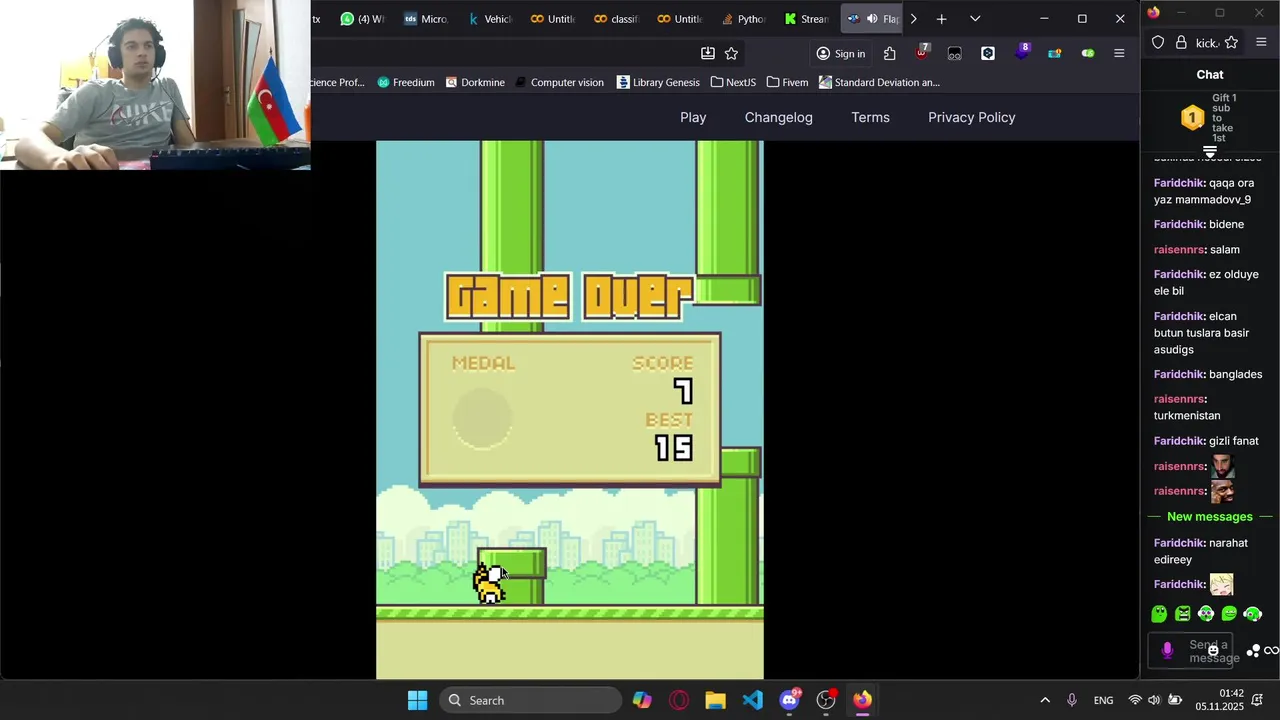Select the smiling green blob emote
Screen dimensions: 1280x720
(x=1229, y=614)
